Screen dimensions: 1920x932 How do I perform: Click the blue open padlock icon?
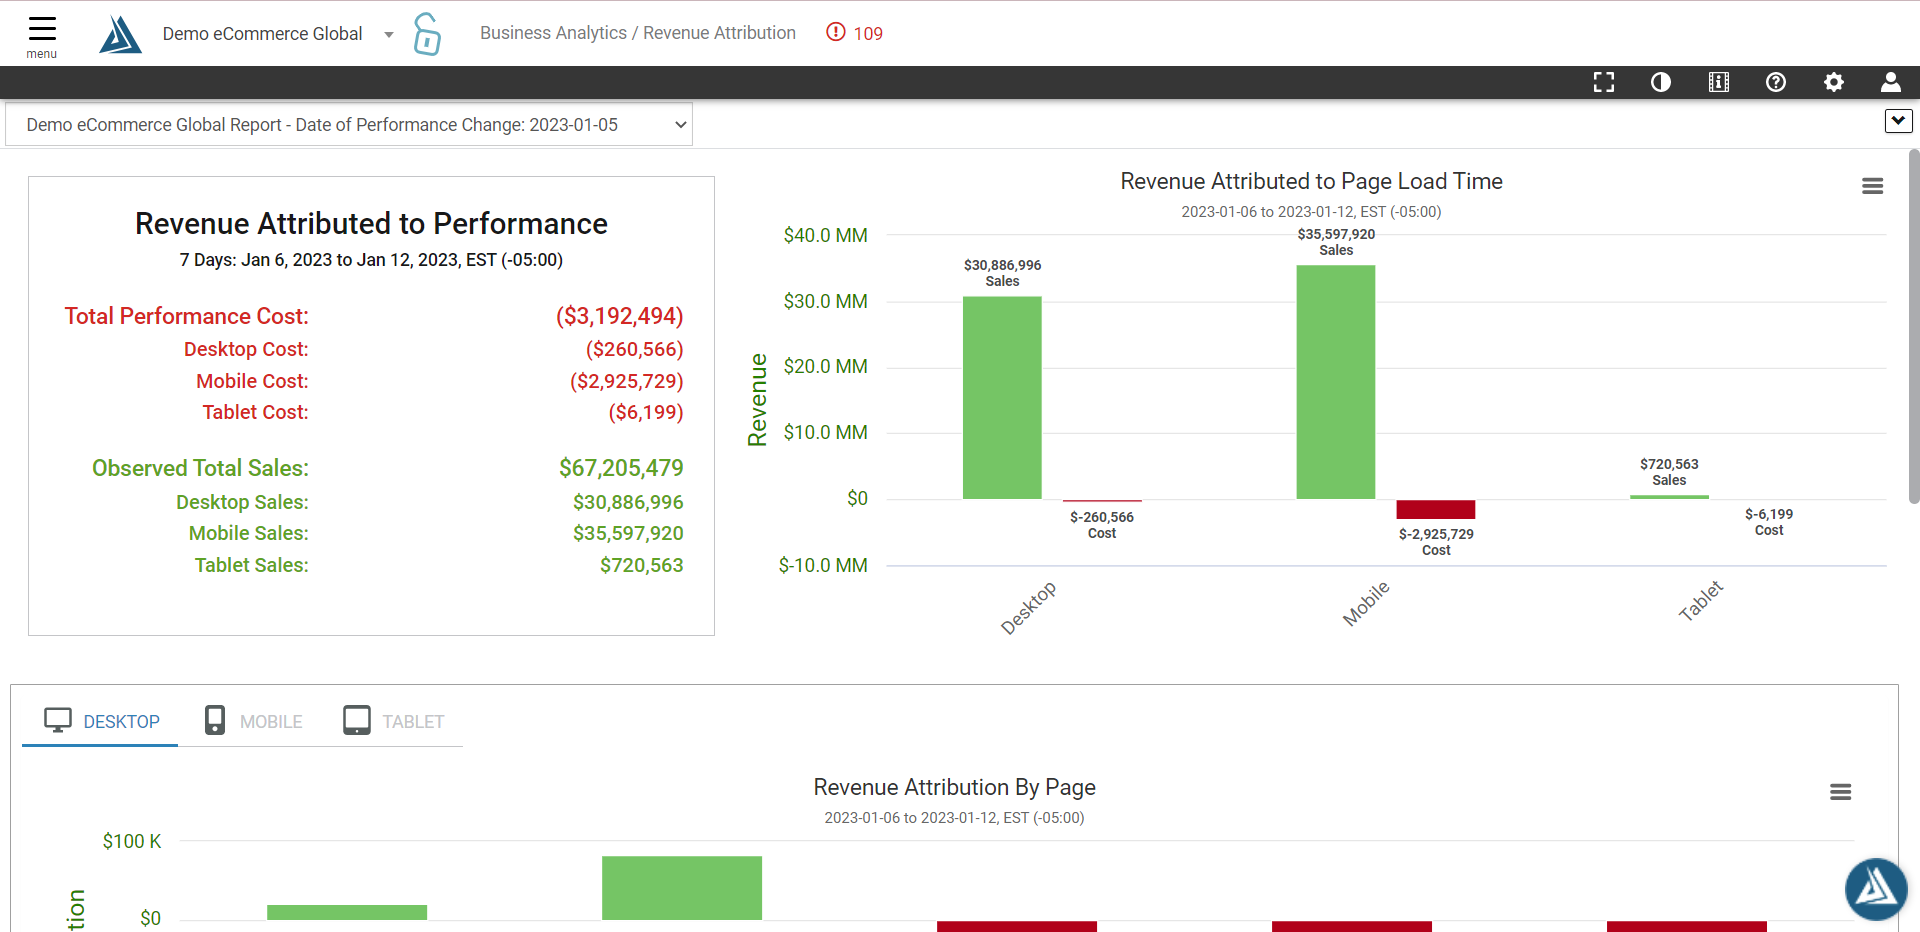click(427, 34)
